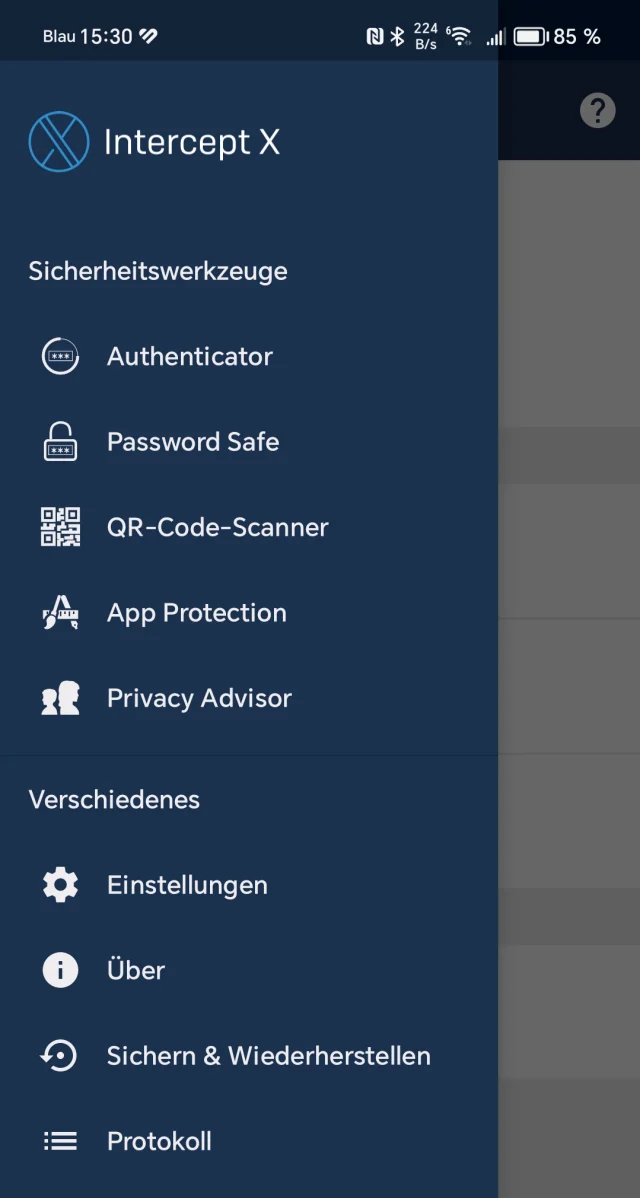This screenshot has width=640, height=1198.
Task: Tap the Über info icon
Action: [60, 970]
